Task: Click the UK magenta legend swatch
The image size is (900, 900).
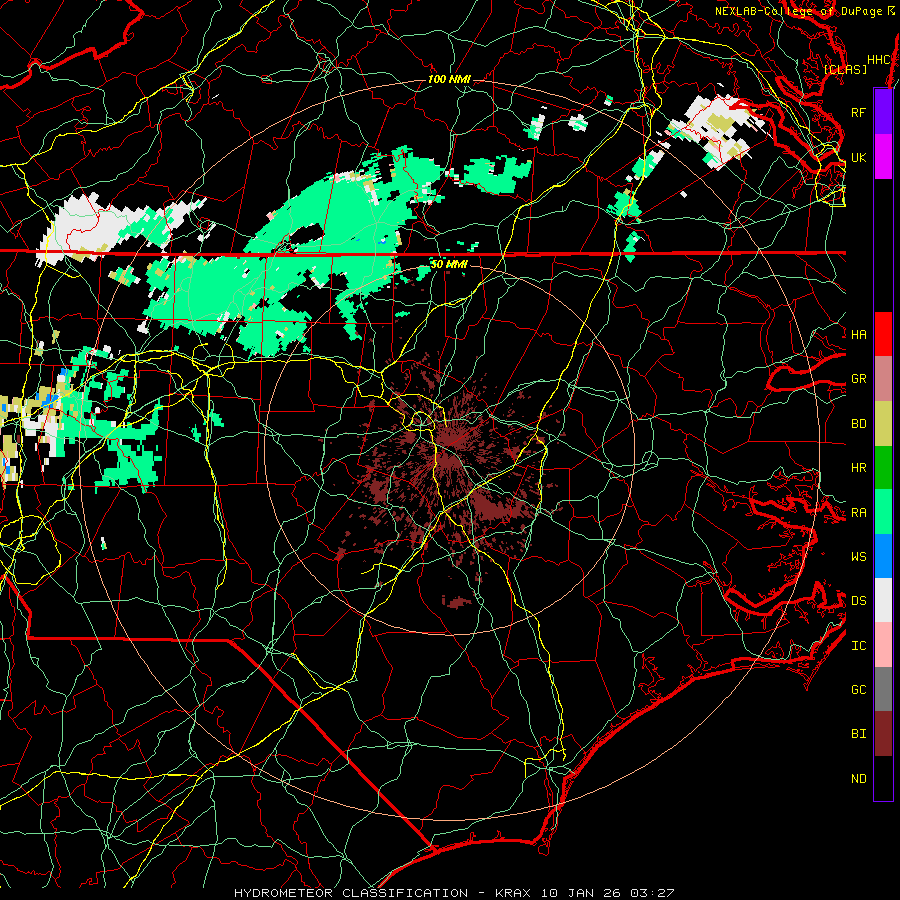Action: [883, 157]
